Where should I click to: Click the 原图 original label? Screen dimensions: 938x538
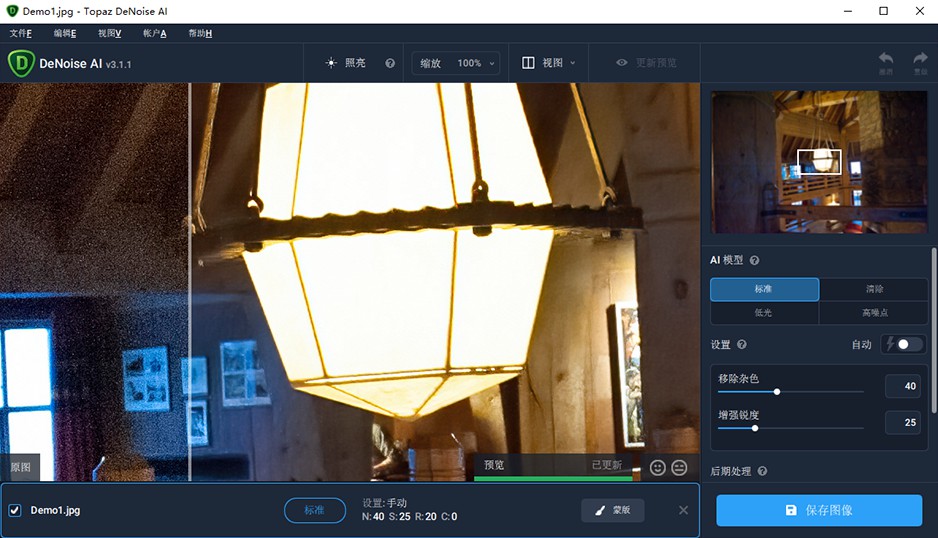tap(20, 467)
